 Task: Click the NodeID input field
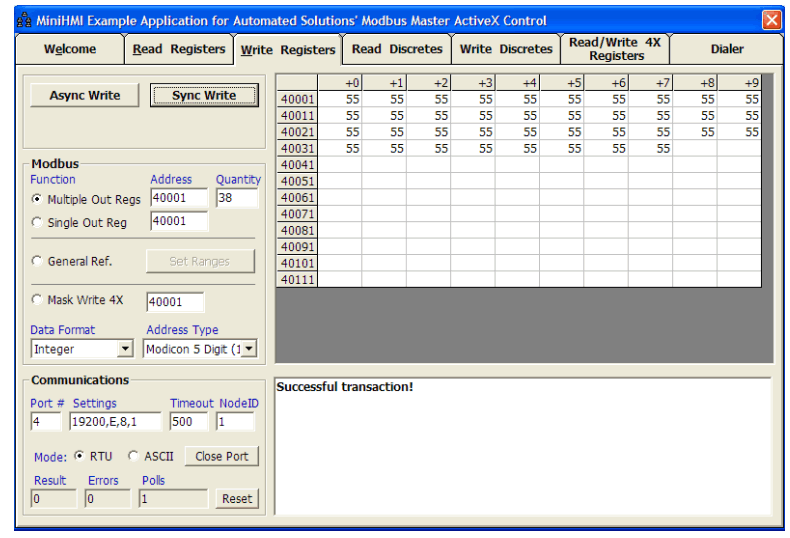pos(235,421)
